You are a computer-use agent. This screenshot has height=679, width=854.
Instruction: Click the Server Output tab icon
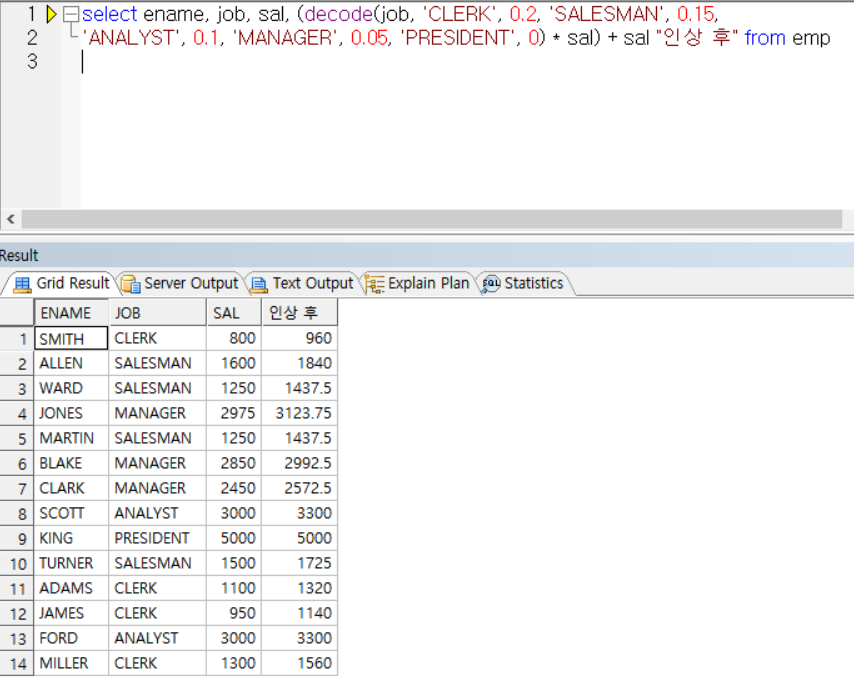tap(131, 284)
